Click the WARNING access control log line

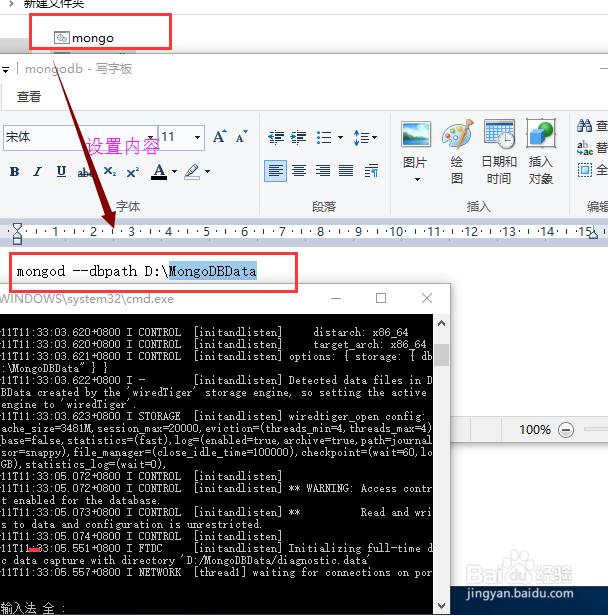pyautogui.click(x=217, y=488)
